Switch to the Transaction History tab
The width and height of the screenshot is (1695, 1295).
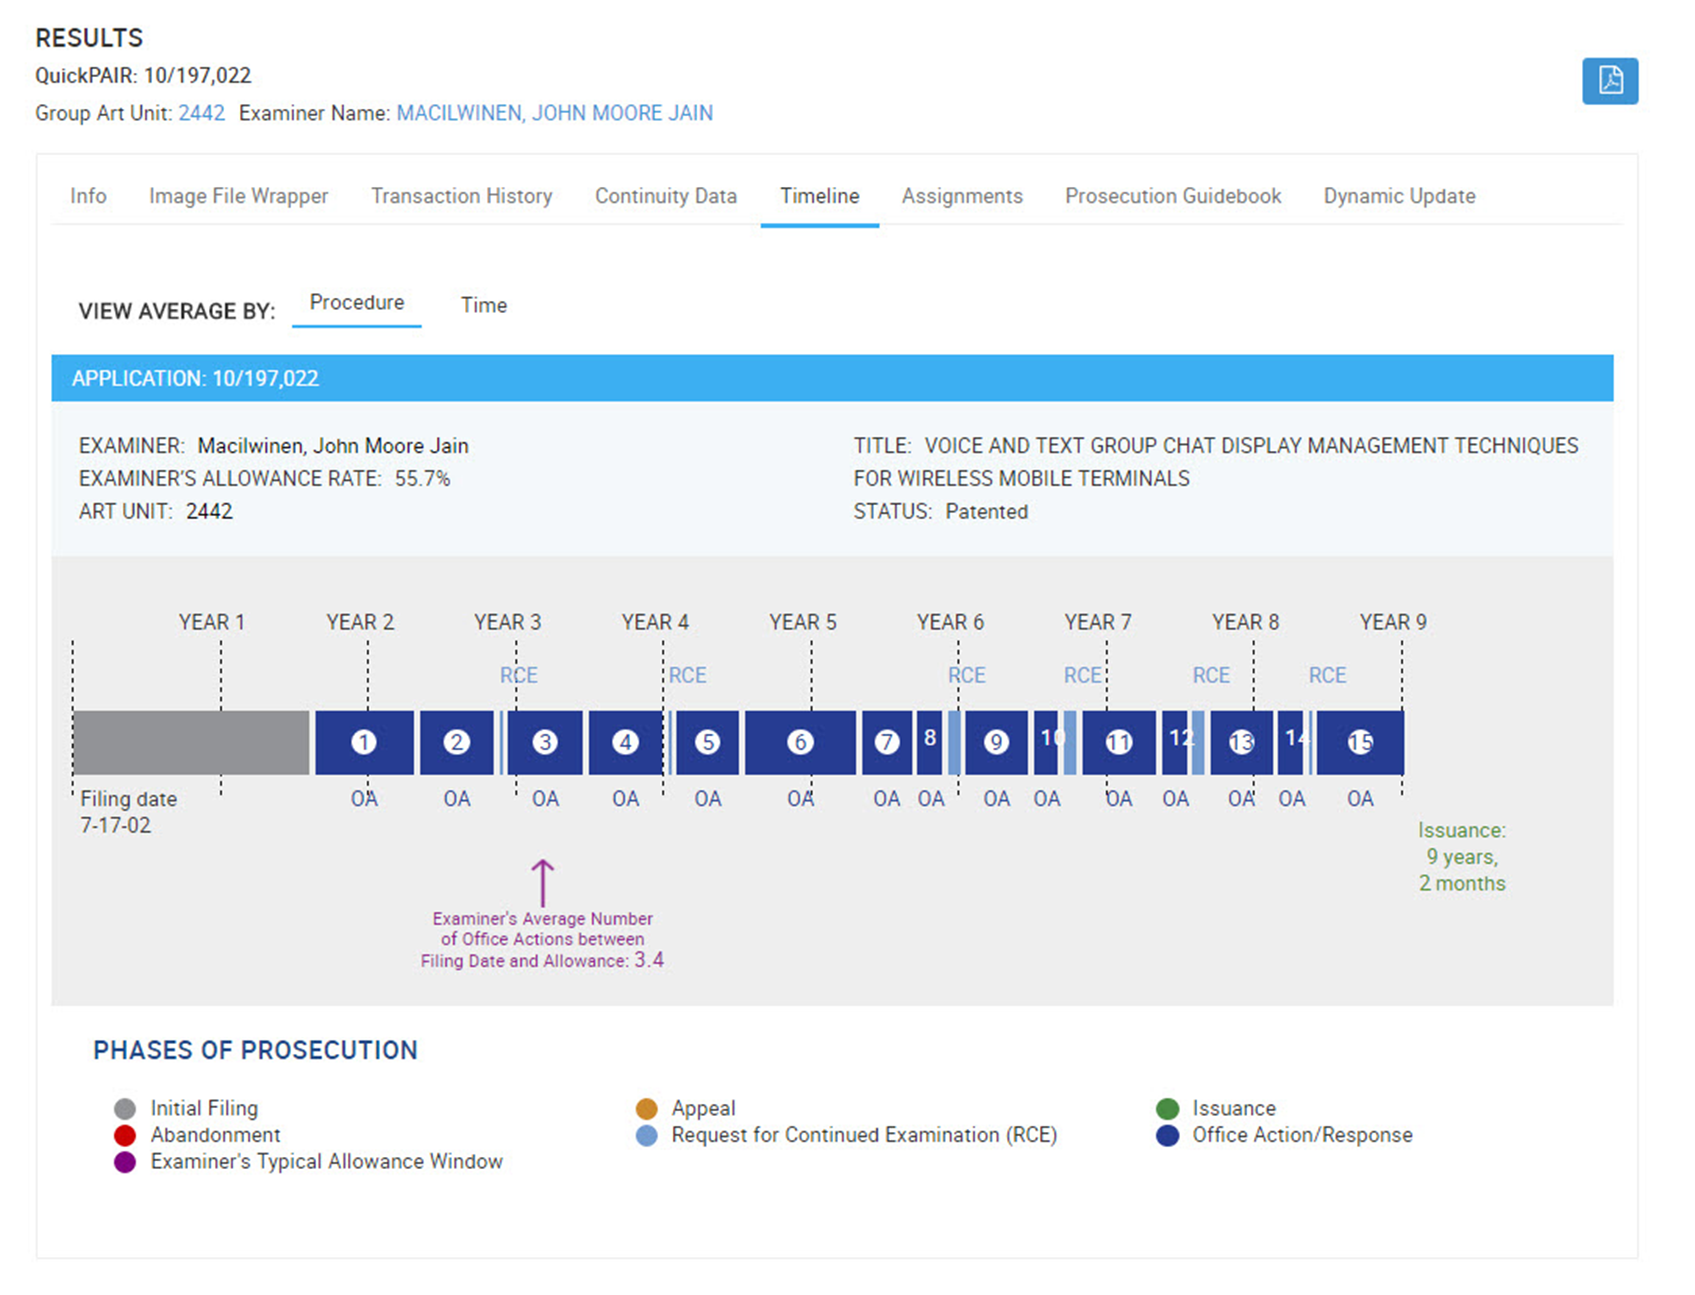tap(461, 196)
